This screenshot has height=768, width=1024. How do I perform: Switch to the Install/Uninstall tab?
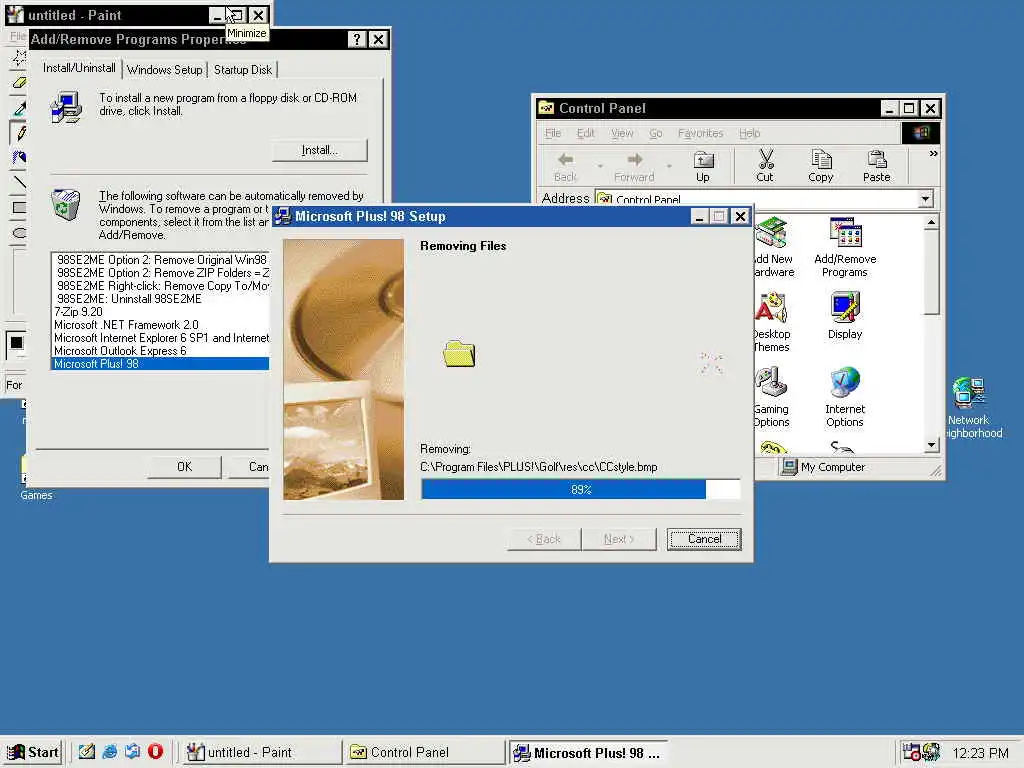(x=79, y=68)
